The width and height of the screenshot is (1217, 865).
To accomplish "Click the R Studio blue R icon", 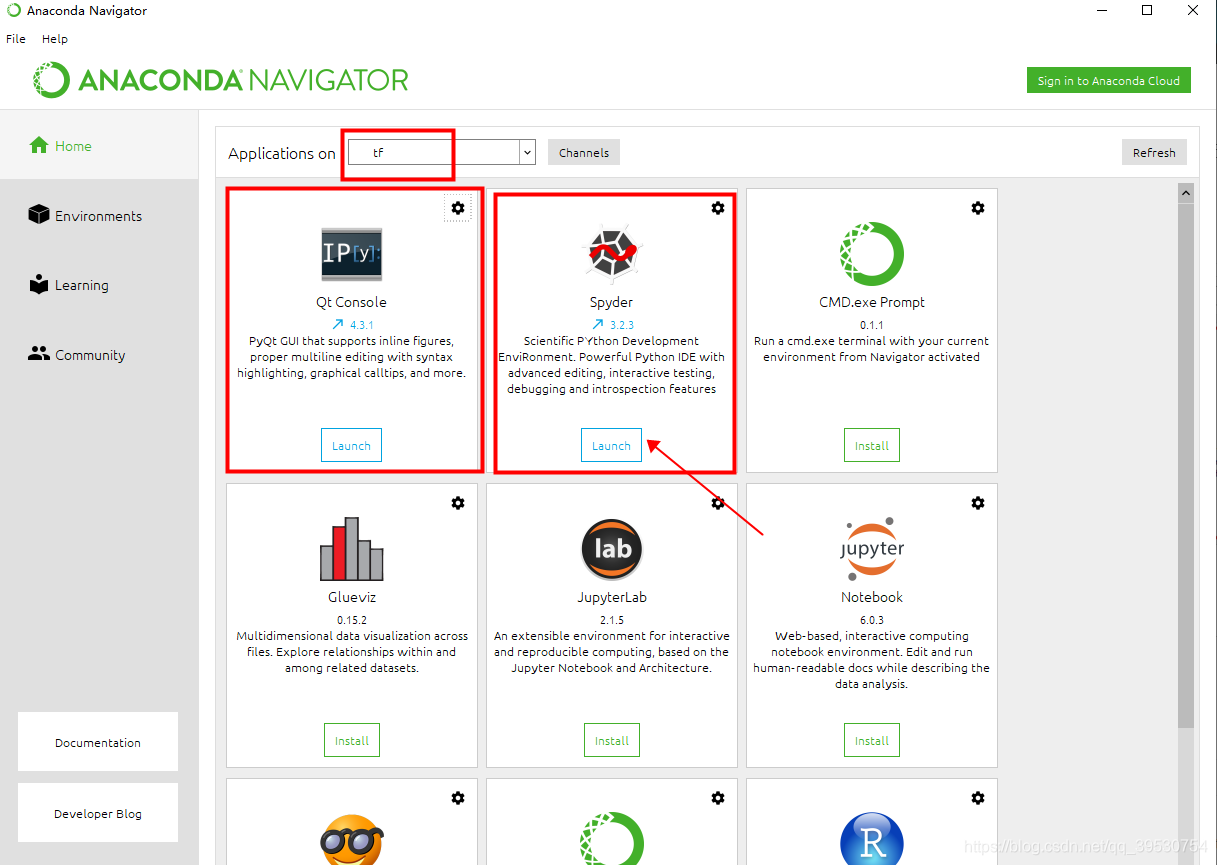I will pyautogui.click(x=871, y=838).
